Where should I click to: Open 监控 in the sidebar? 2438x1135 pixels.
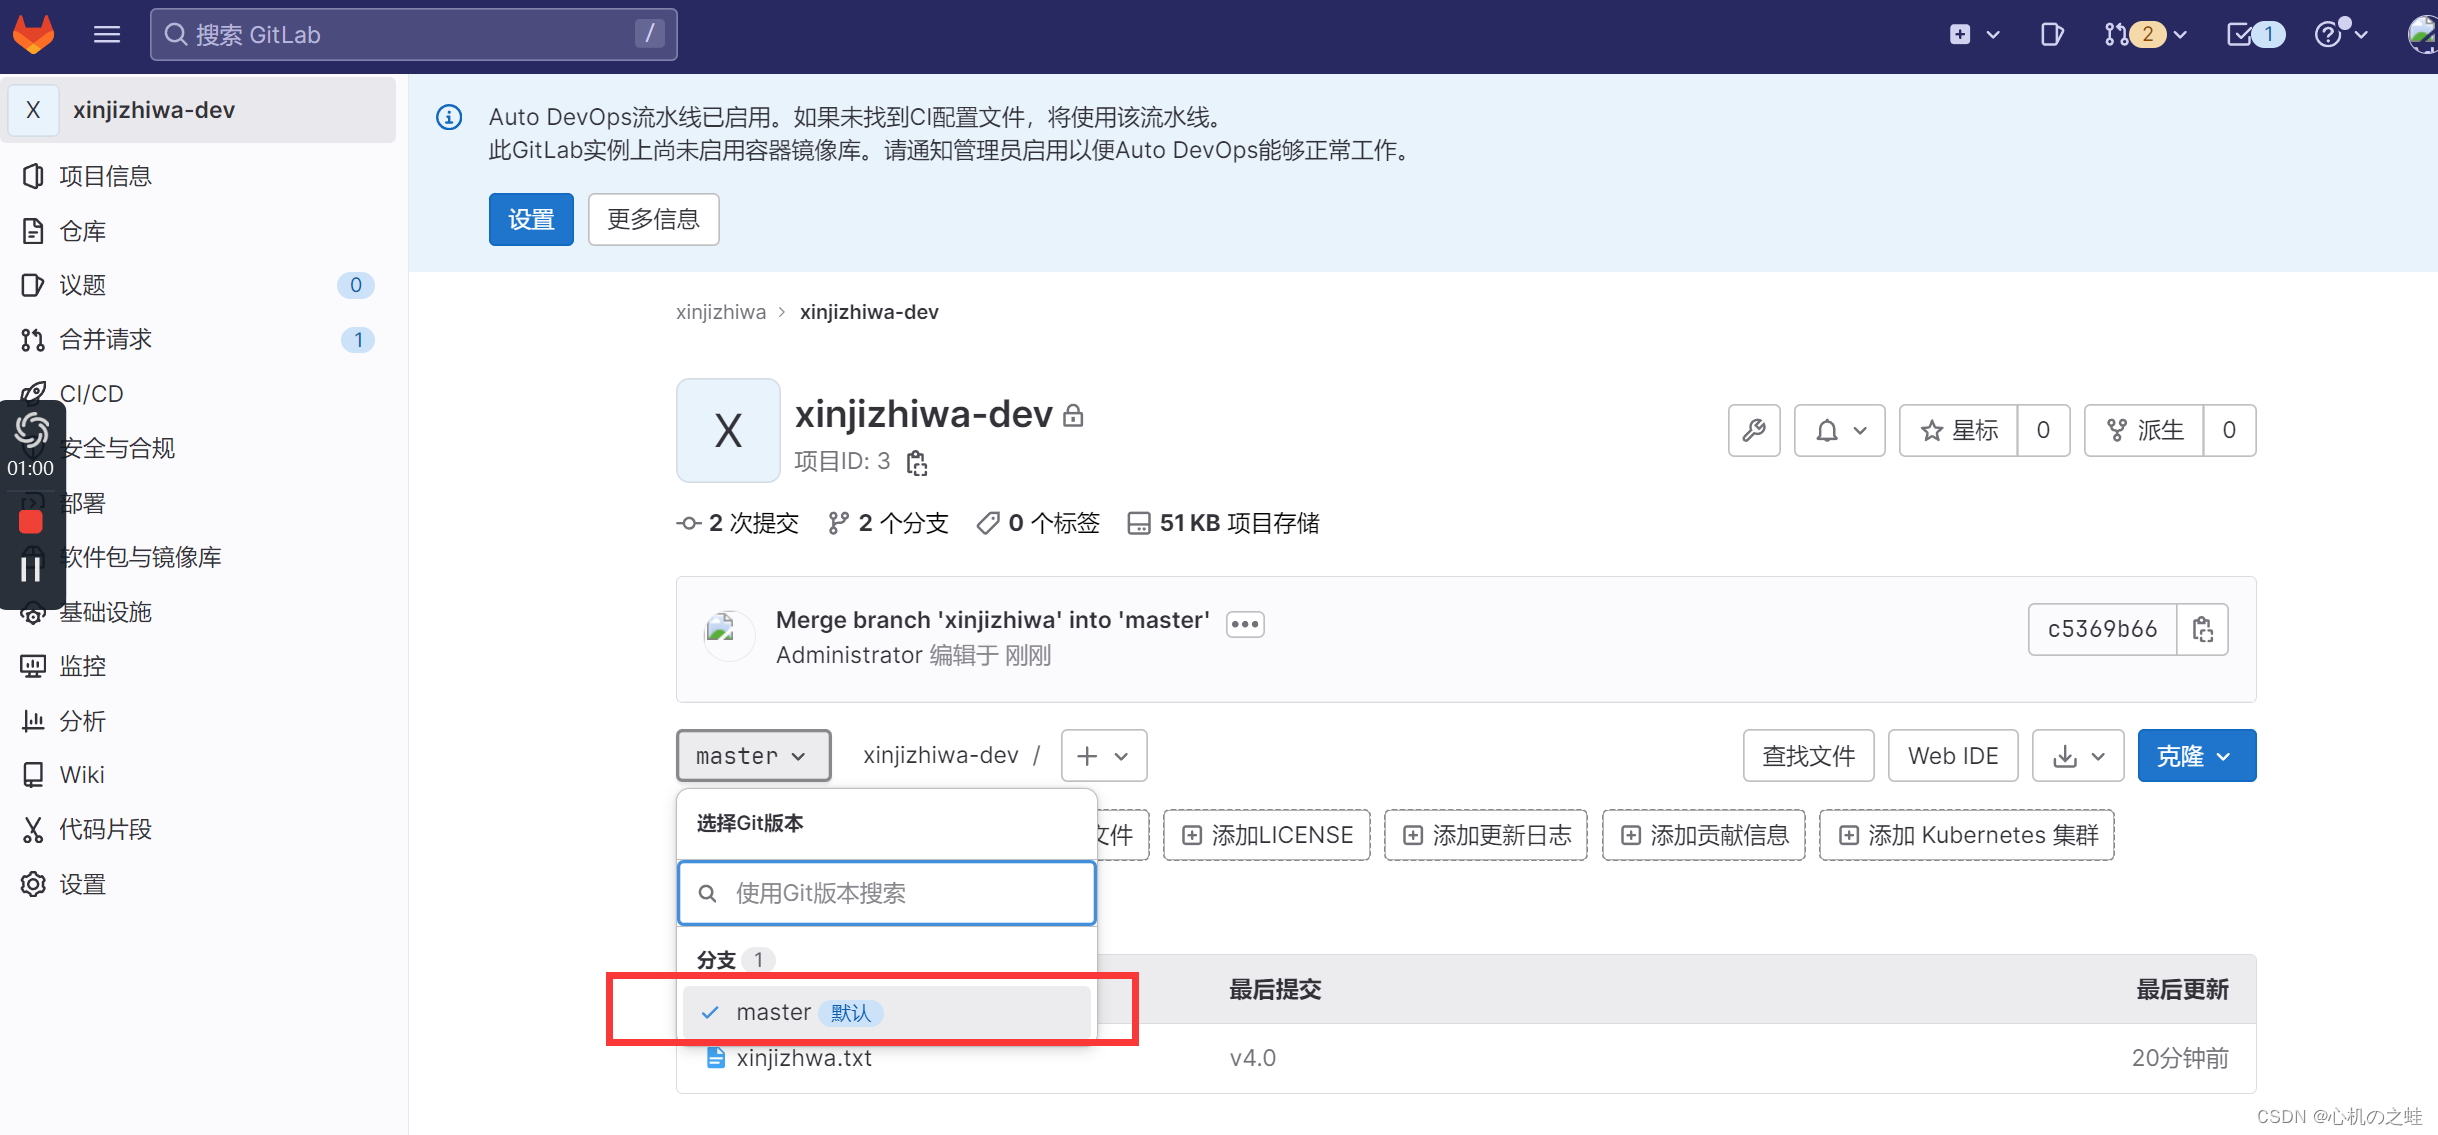click(200, 666)
